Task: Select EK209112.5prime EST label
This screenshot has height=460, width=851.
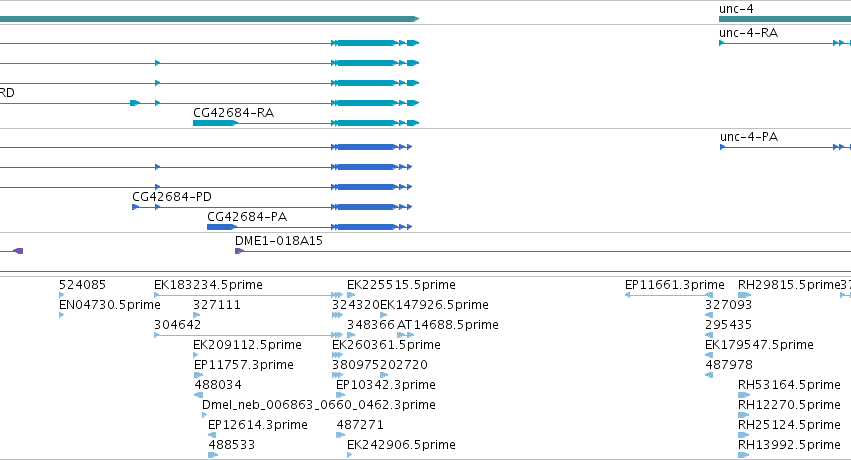Action: (x=247, y=345)
